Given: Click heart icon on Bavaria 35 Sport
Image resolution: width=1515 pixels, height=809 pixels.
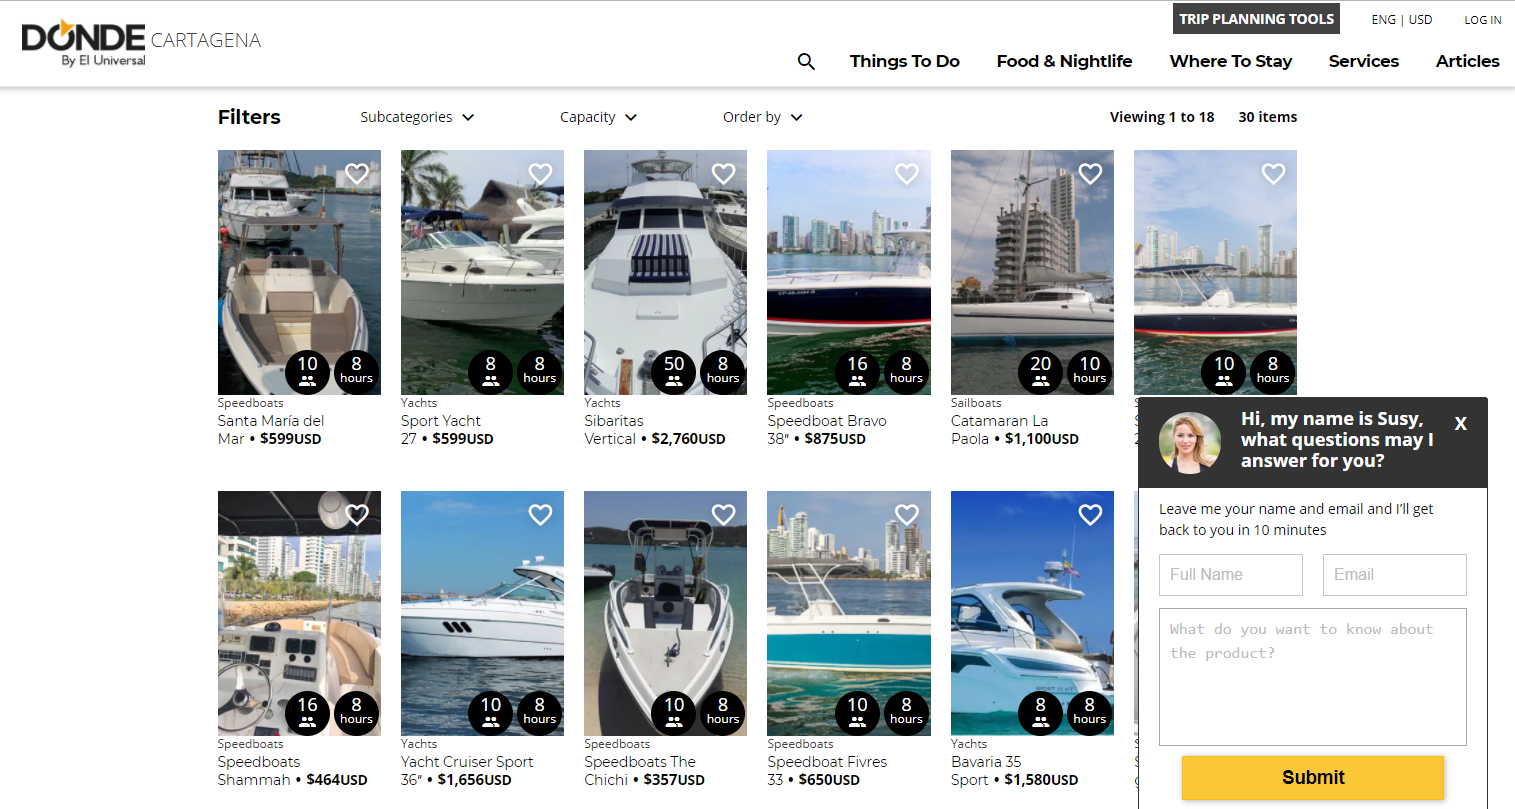Looking at the screenshot, I should 1090,515.
